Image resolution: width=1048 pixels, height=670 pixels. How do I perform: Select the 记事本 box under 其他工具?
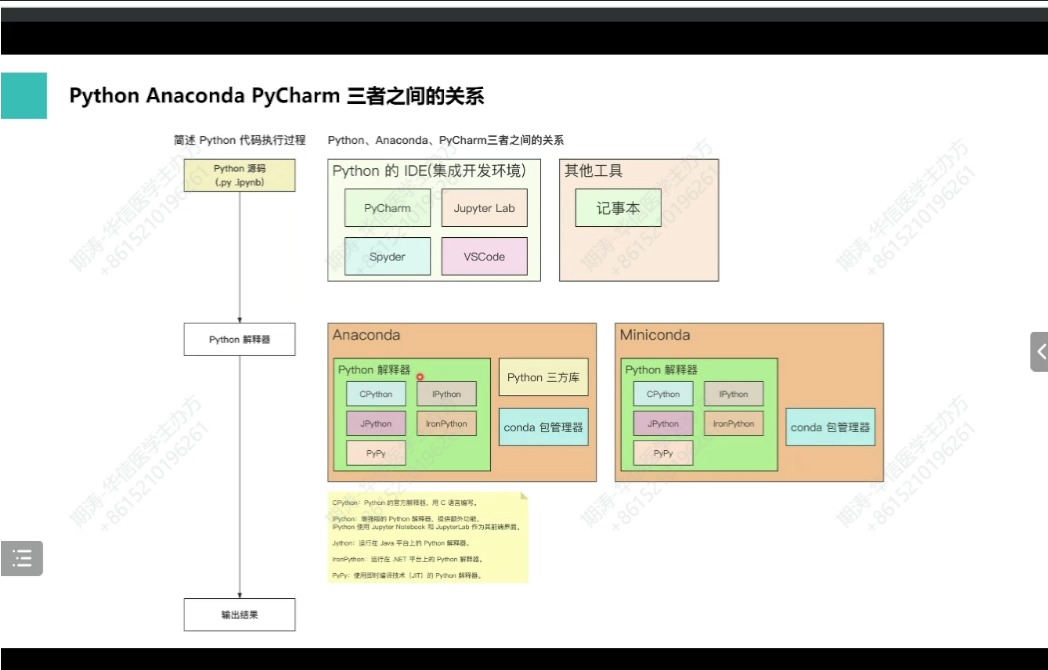pyautogui.click(x=619, y=208)
